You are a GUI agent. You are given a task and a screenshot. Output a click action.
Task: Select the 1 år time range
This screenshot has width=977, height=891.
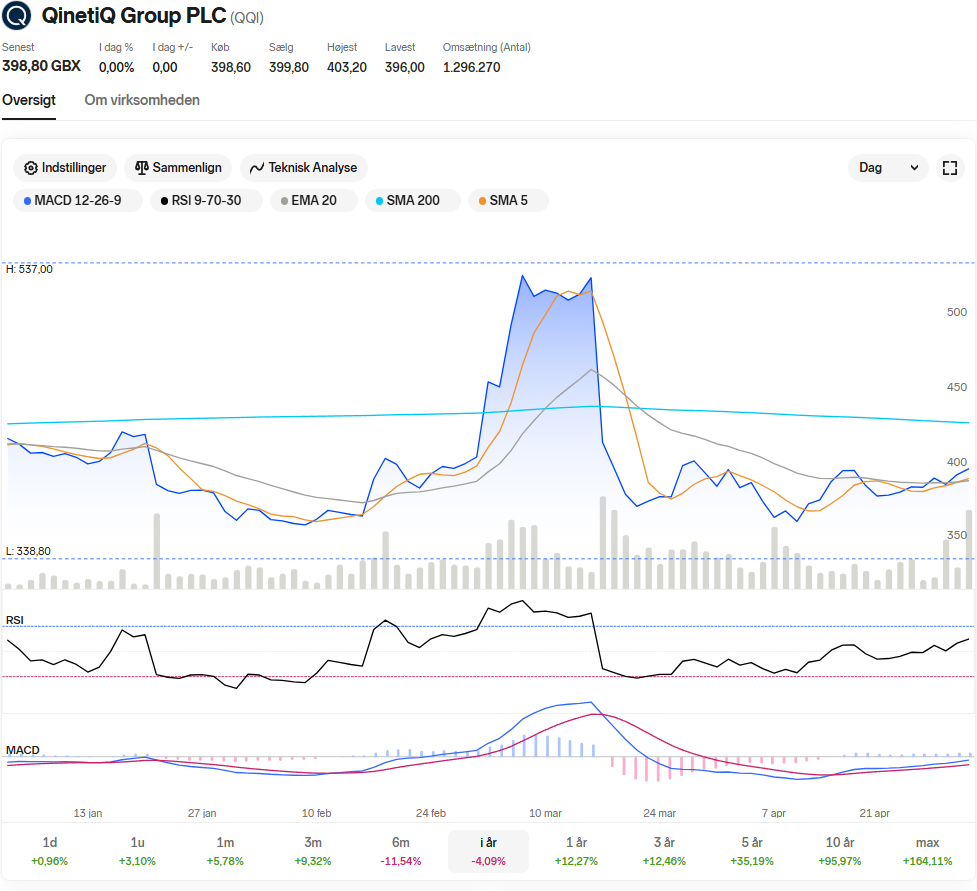pyautogui.click(x=576, y=851)
